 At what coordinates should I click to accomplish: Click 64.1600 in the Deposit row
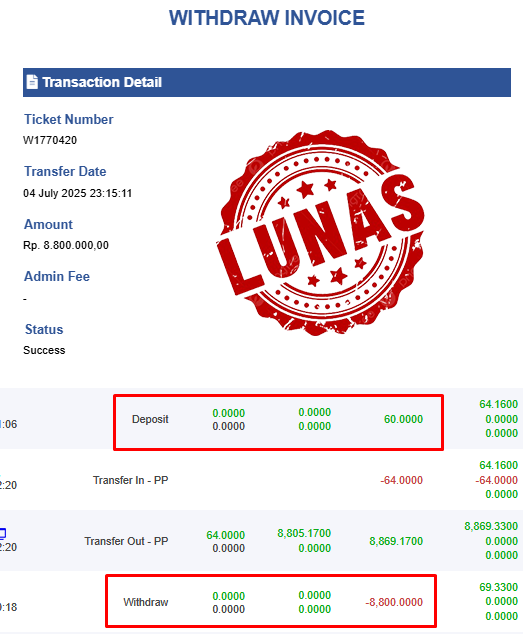click(x=498, y=404)
